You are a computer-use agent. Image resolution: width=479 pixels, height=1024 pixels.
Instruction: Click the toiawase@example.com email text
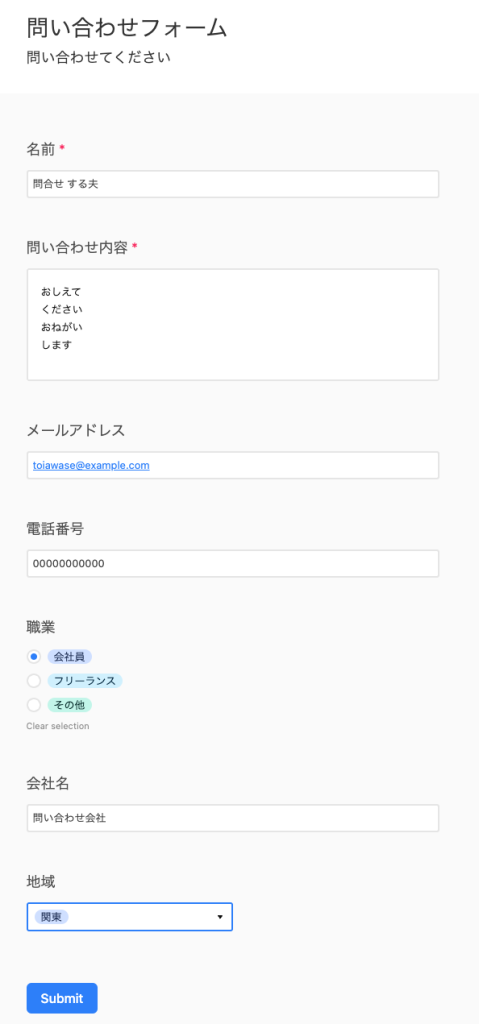[x=91, y=466]
